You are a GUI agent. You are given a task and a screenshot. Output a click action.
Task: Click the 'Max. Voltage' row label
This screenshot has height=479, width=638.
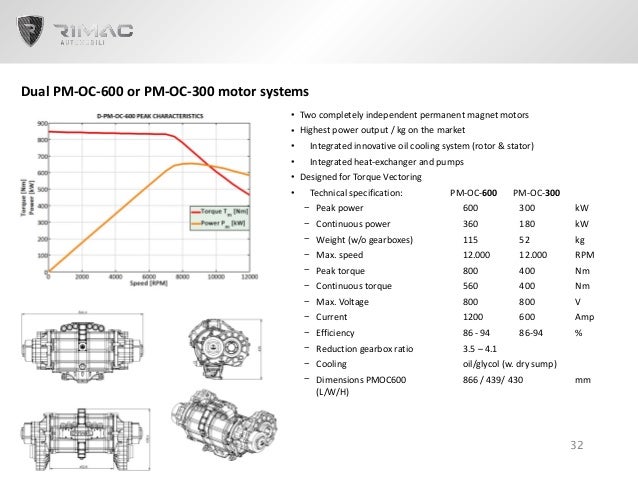click(342, 302)
